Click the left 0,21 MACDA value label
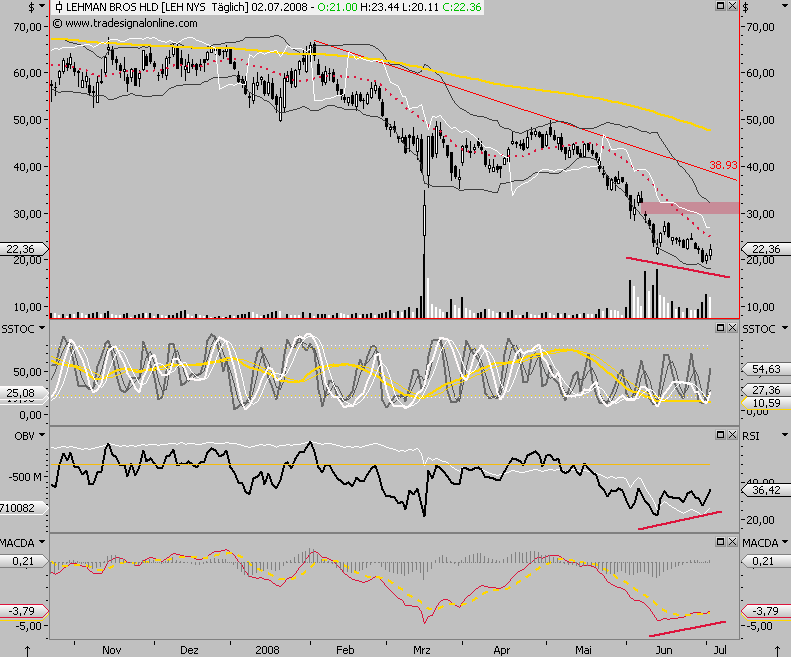 point(24,561)
